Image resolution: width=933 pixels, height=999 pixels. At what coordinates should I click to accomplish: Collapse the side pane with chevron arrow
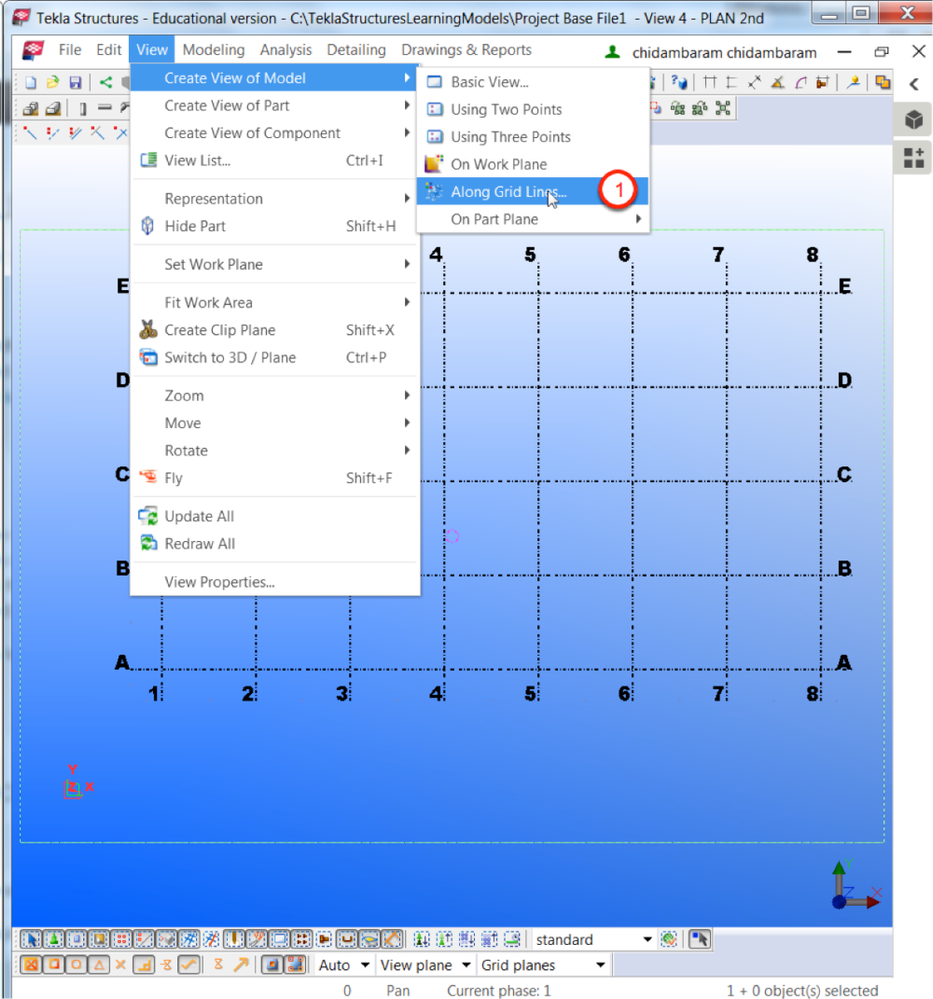coord(914,83)
